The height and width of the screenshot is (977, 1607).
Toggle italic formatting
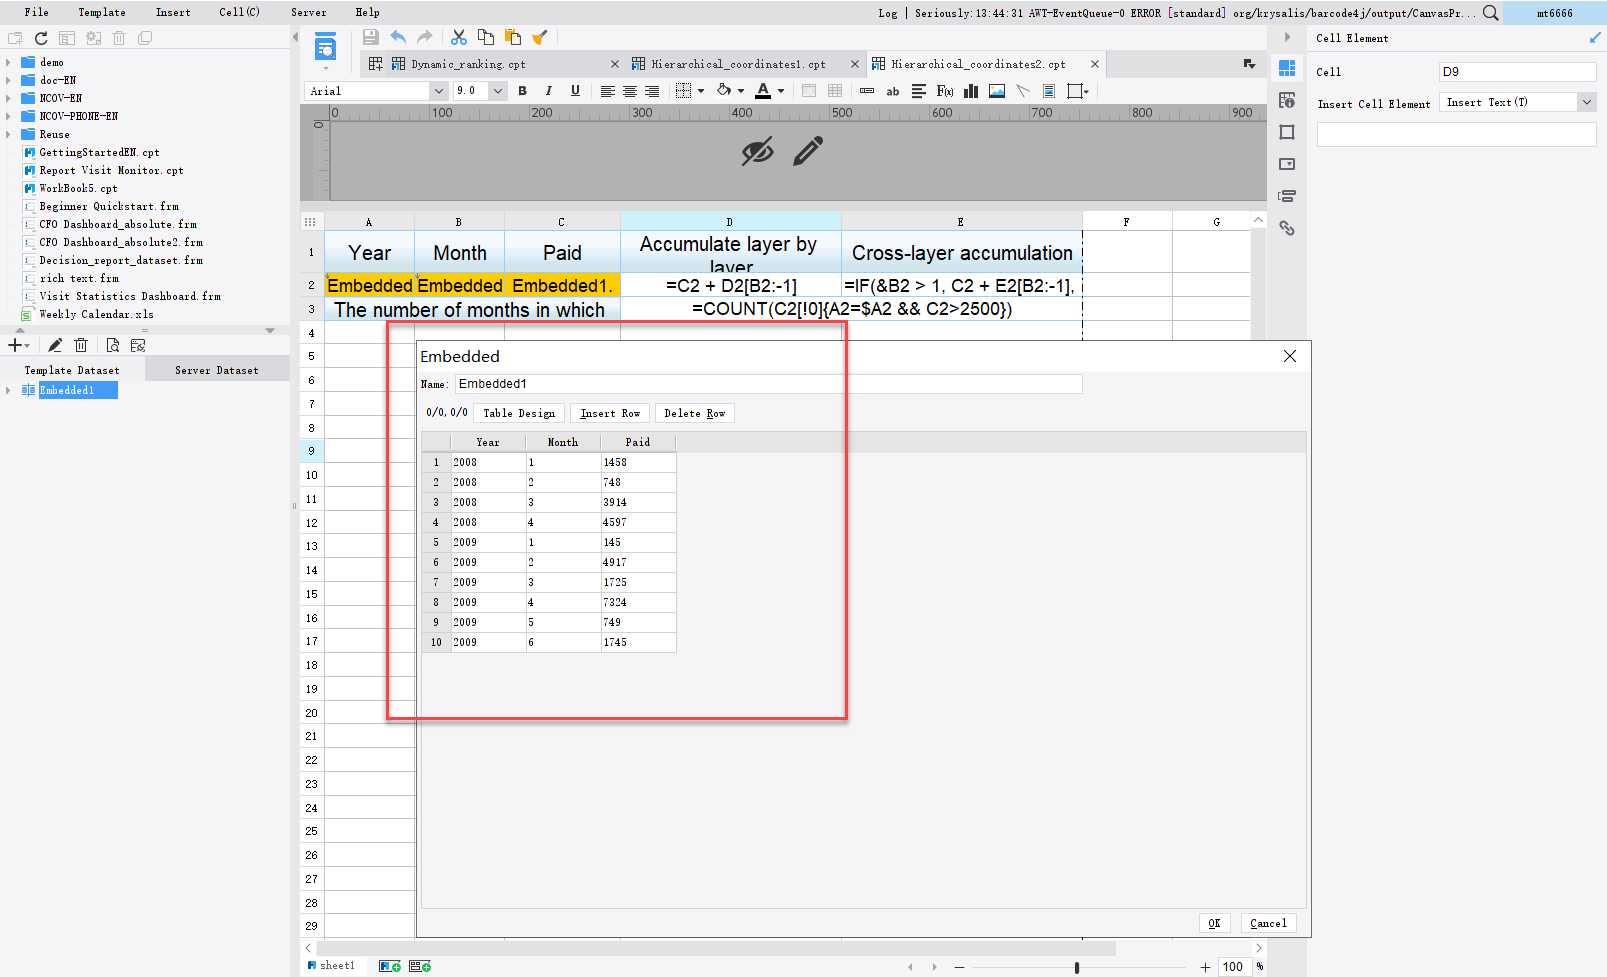pos(548,91)
